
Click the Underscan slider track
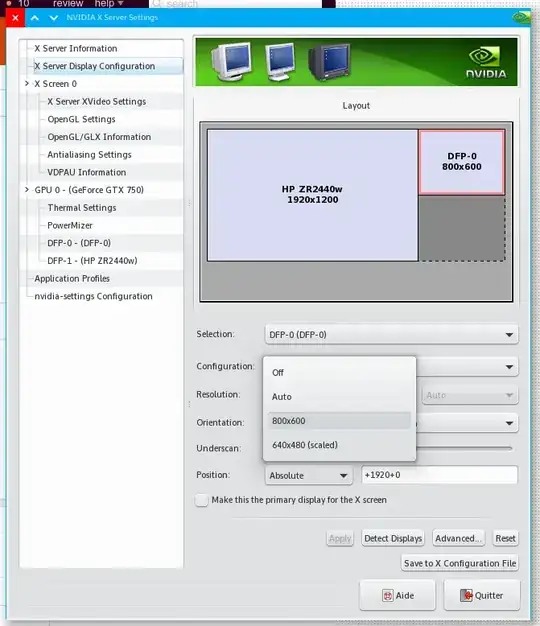(464, 448)
